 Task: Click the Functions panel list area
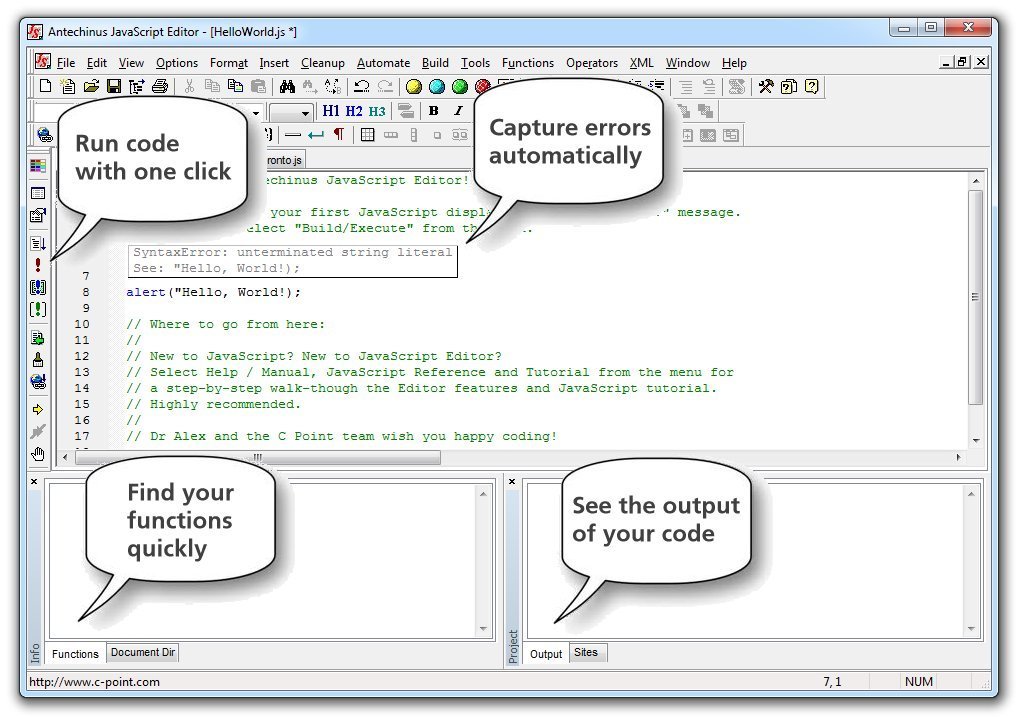click(271, 561)
